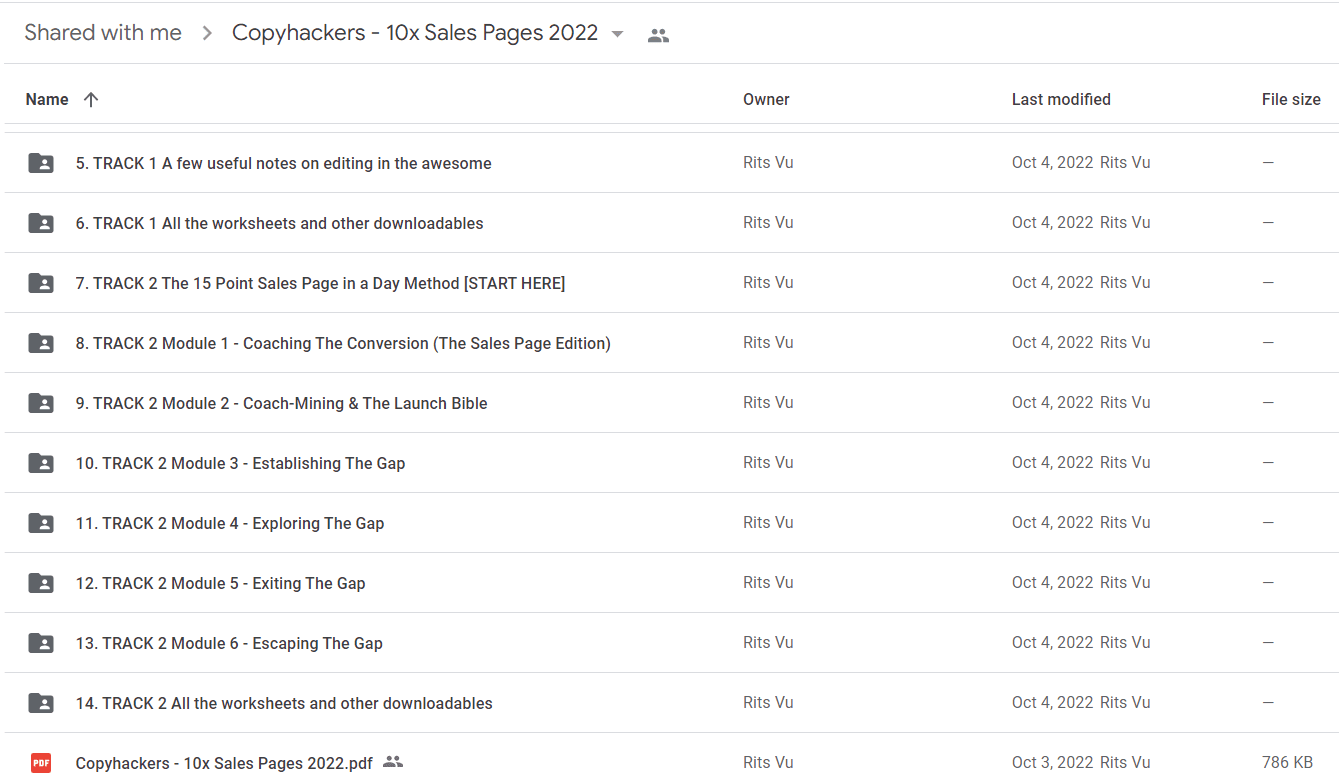The image size is (1339, 783).
Task: Select '11. TRACK 2 Module 4 - Exploring The Gap'
Action: click(x=230, y=524)
